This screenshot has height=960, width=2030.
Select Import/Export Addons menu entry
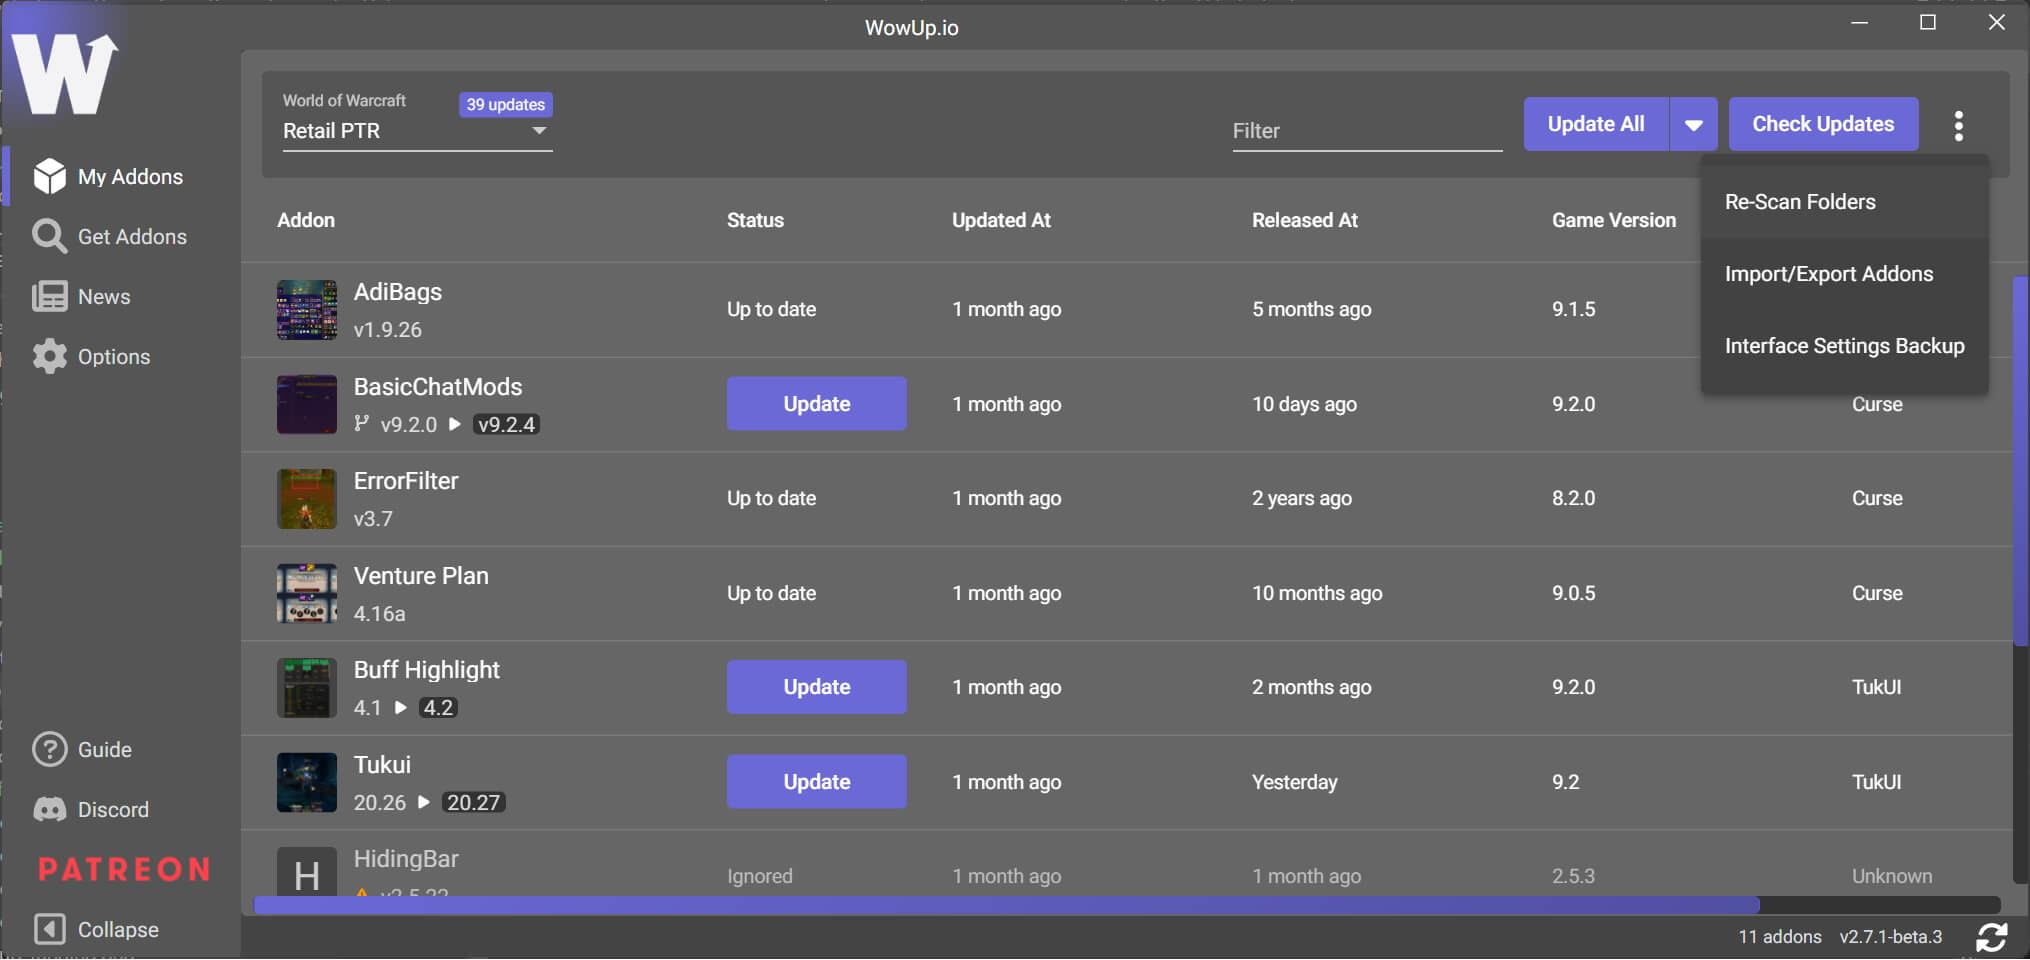[1844, 273]
